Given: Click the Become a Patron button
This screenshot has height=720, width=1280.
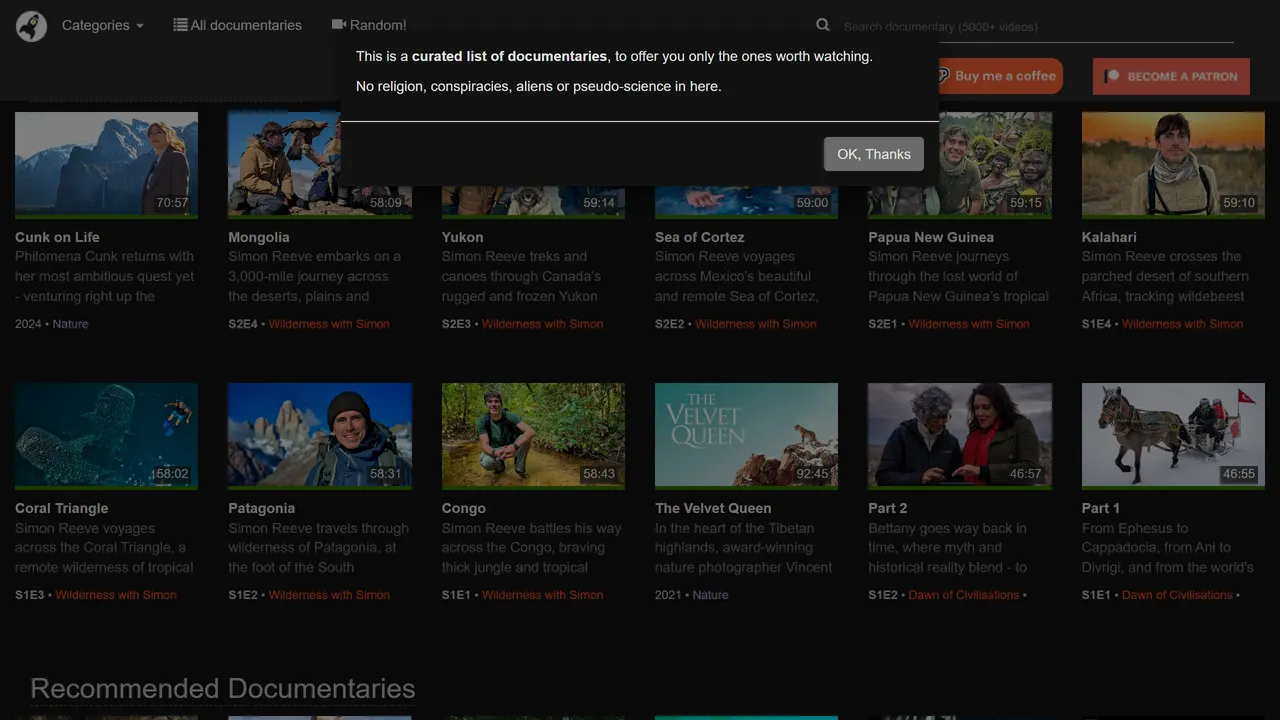Looking at the screenshot, I should point(1171,76).
